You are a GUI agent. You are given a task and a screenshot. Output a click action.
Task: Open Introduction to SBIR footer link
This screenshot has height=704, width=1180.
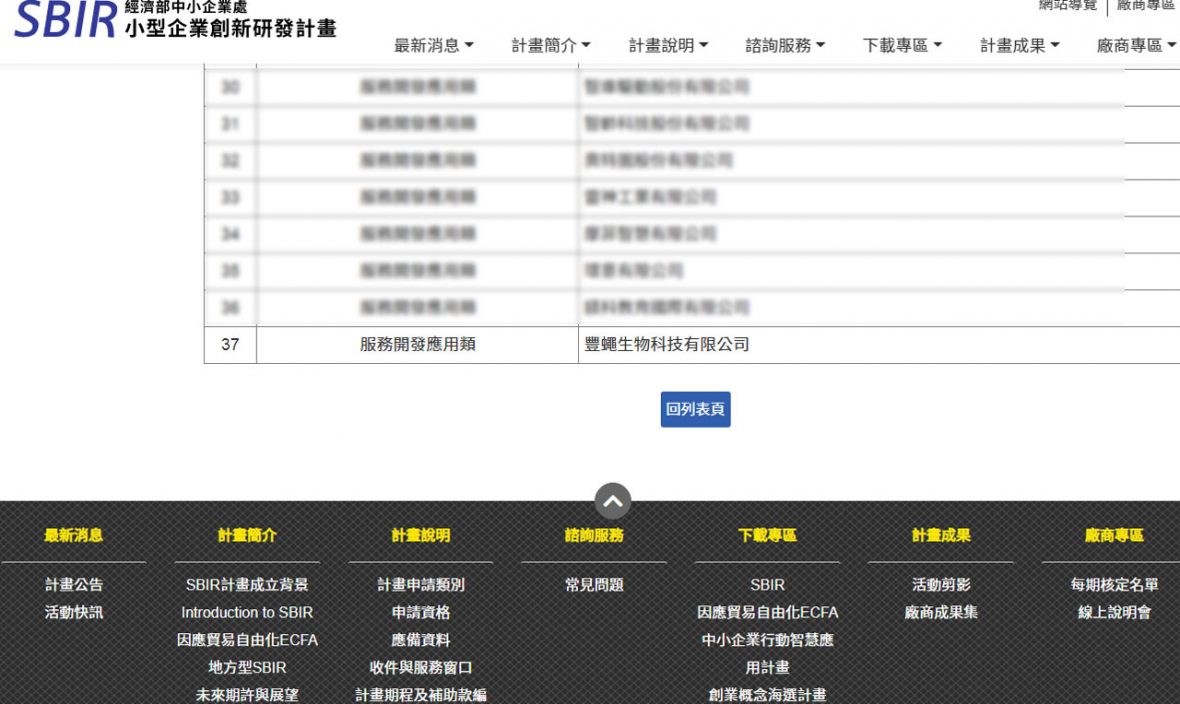tap(247, 612)
